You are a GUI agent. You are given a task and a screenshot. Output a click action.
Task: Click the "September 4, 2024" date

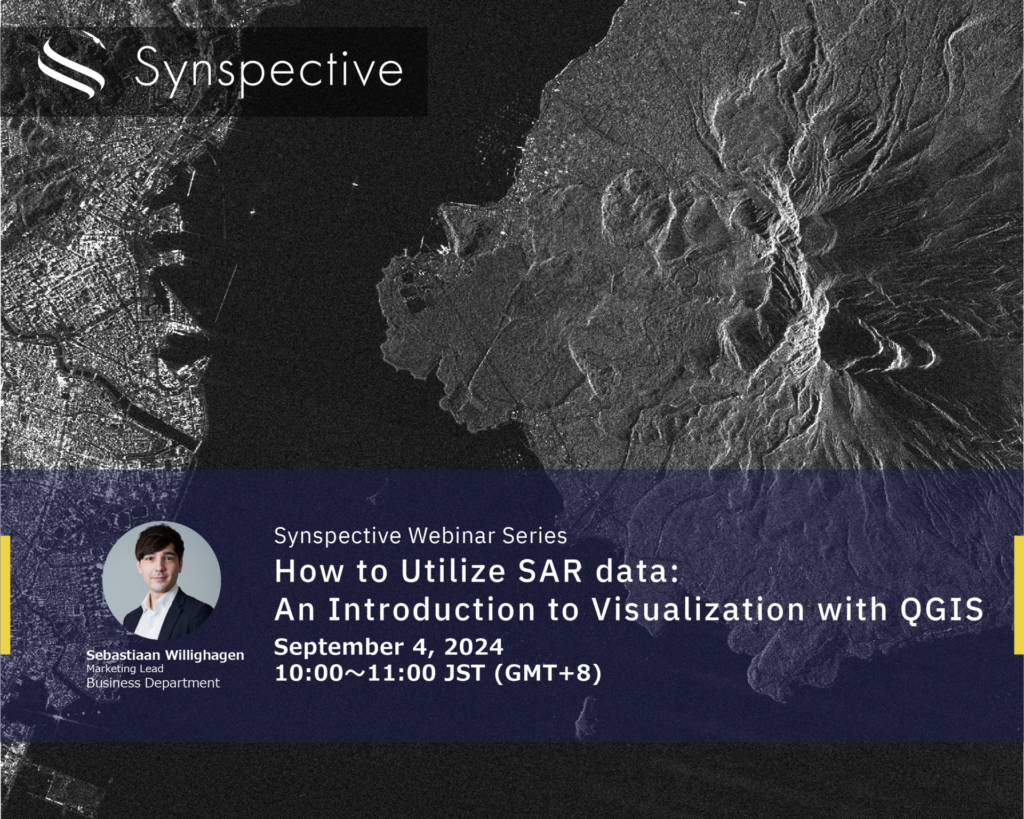pos(389,647)
